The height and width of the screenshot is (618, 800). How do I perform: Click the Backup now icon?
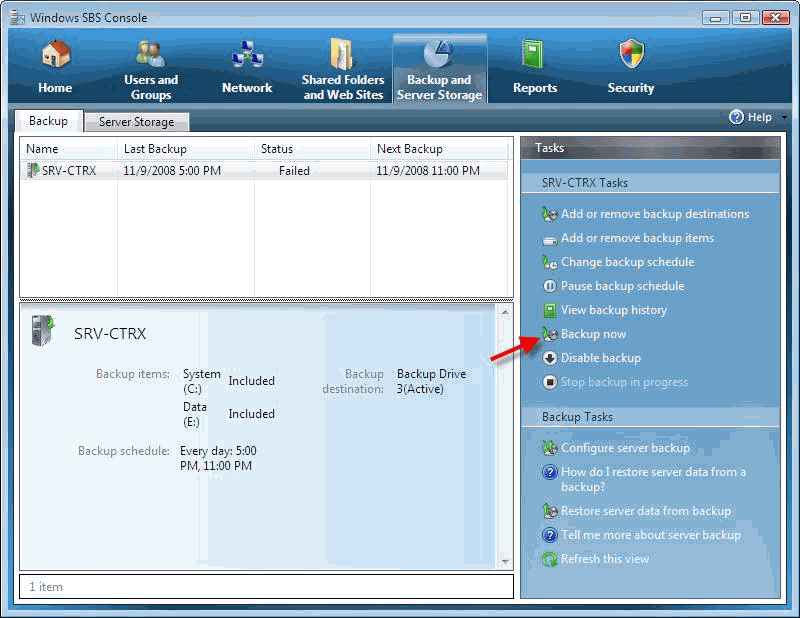click(x=549, y=334)
